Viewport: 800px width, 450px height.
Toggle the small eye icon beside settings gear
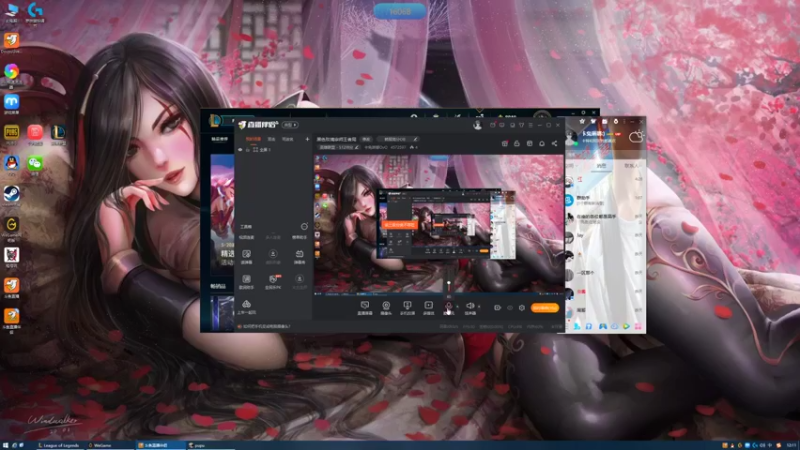(x=510, y=308)
